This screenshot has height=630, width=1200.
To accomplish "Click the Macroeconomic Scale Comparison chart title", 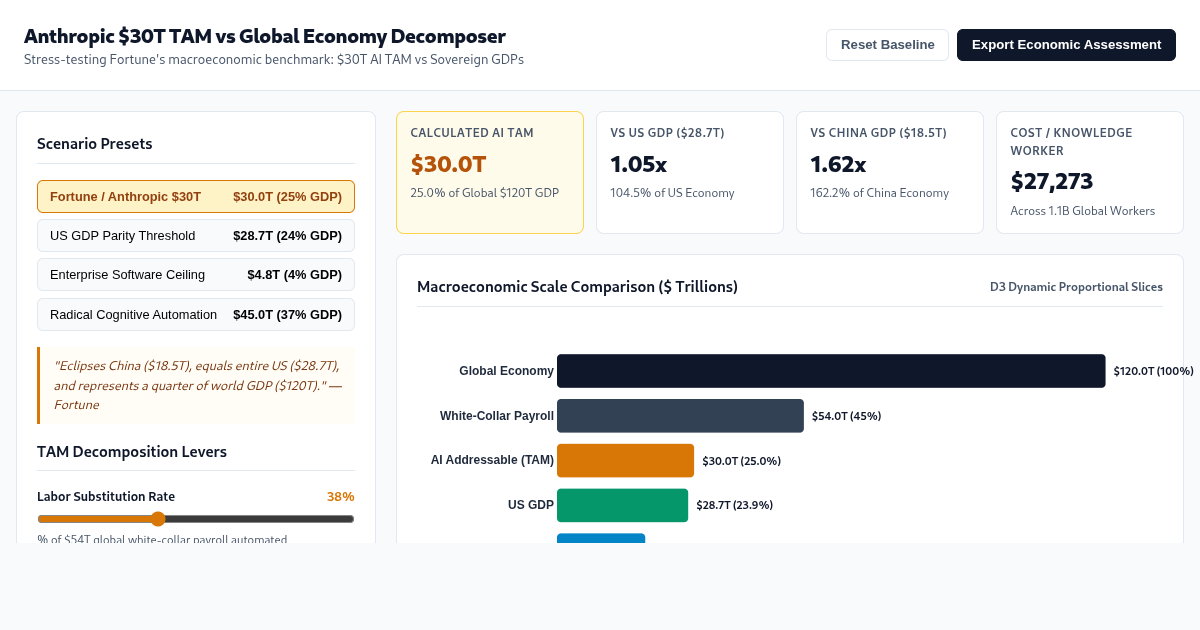I will (577, 287).
